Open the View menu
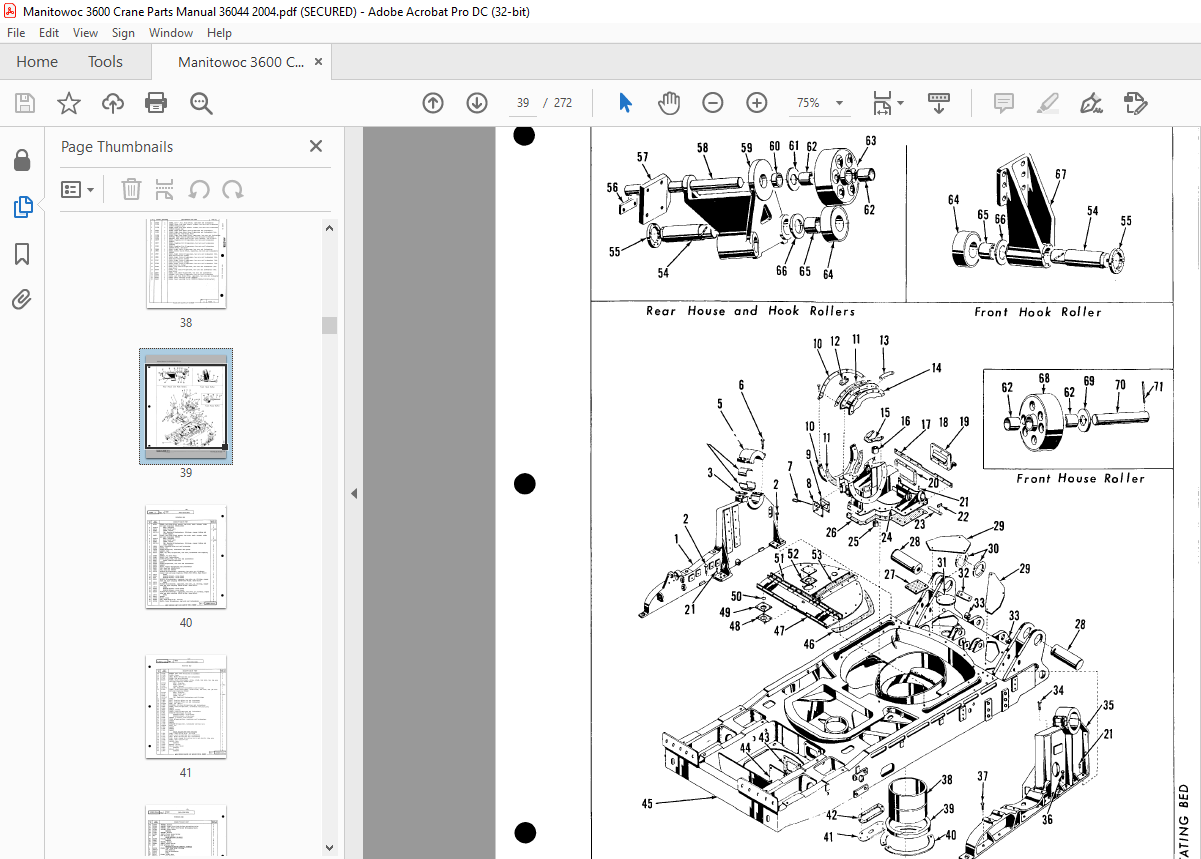1201x859 pixels. [85, 33]
